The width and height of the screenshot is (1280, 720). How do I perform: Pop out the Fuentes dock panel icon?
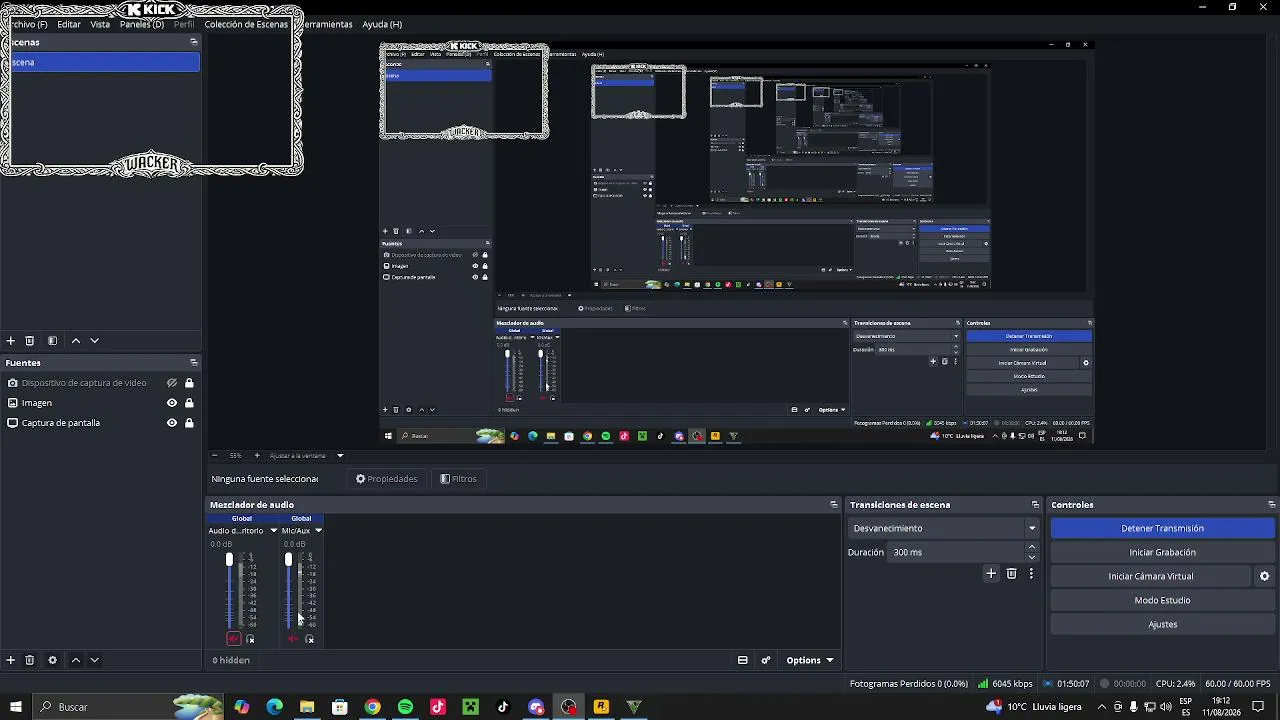194,363
